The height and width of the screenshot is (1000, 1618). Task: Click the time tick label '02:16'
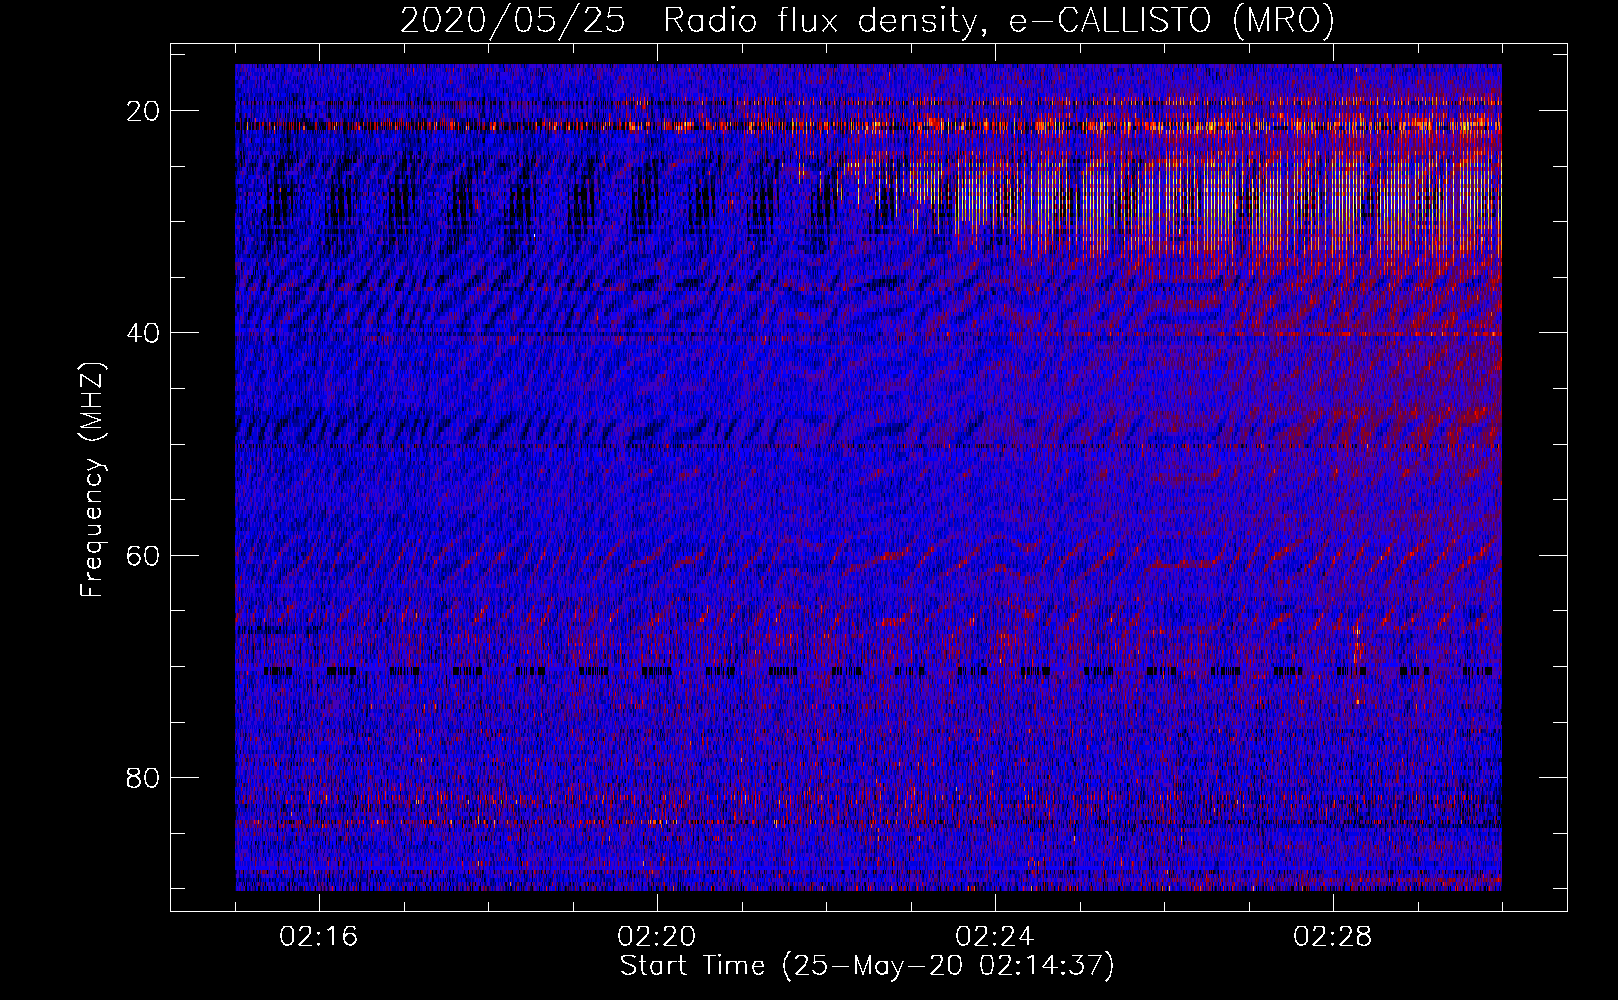click(x=319, y=937)
